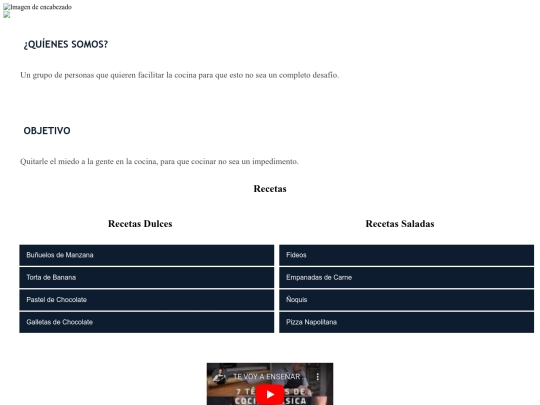Click the paragraph starting 'Quitarle el miedo'
This screenshot has height=405, width=540.
(x=159, y=162)
